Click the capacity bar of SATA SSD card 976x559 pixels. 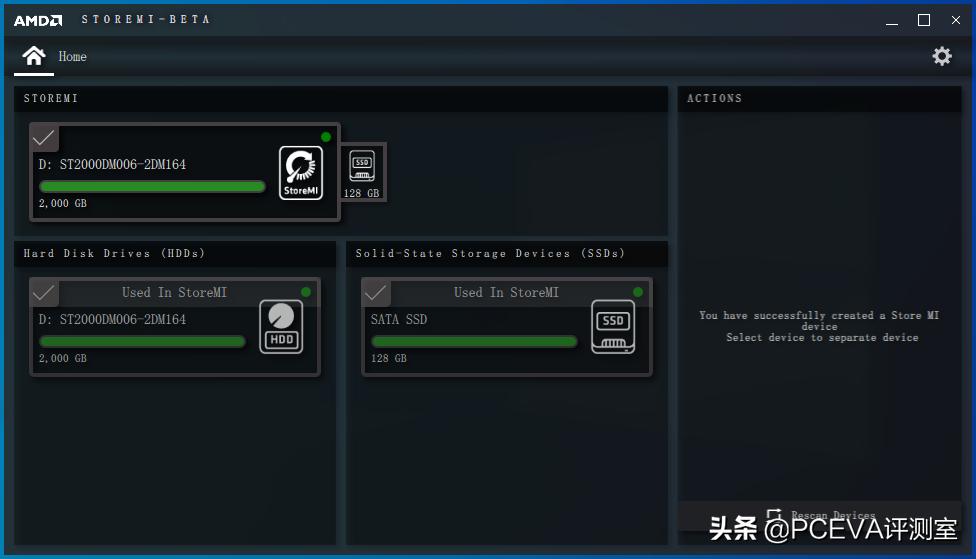click(x=474, y=341)
